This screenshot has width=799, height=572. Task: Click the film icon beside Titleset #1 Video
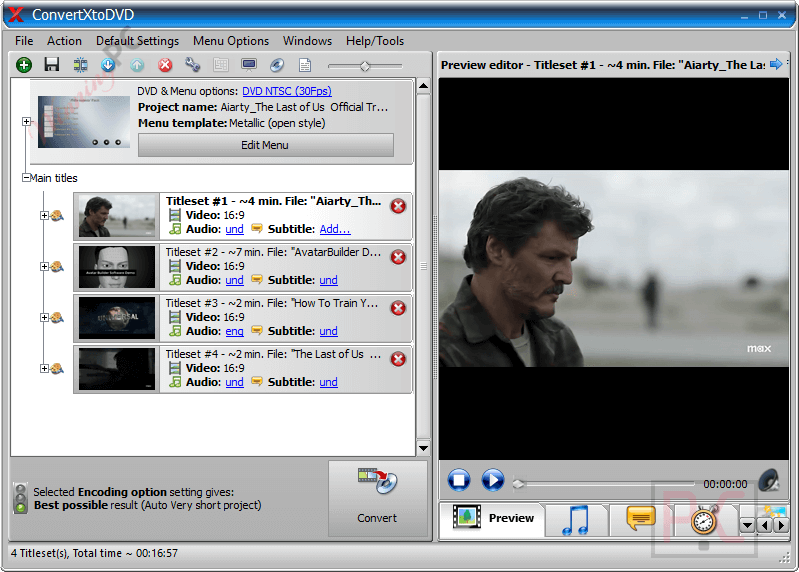[175, 215]
